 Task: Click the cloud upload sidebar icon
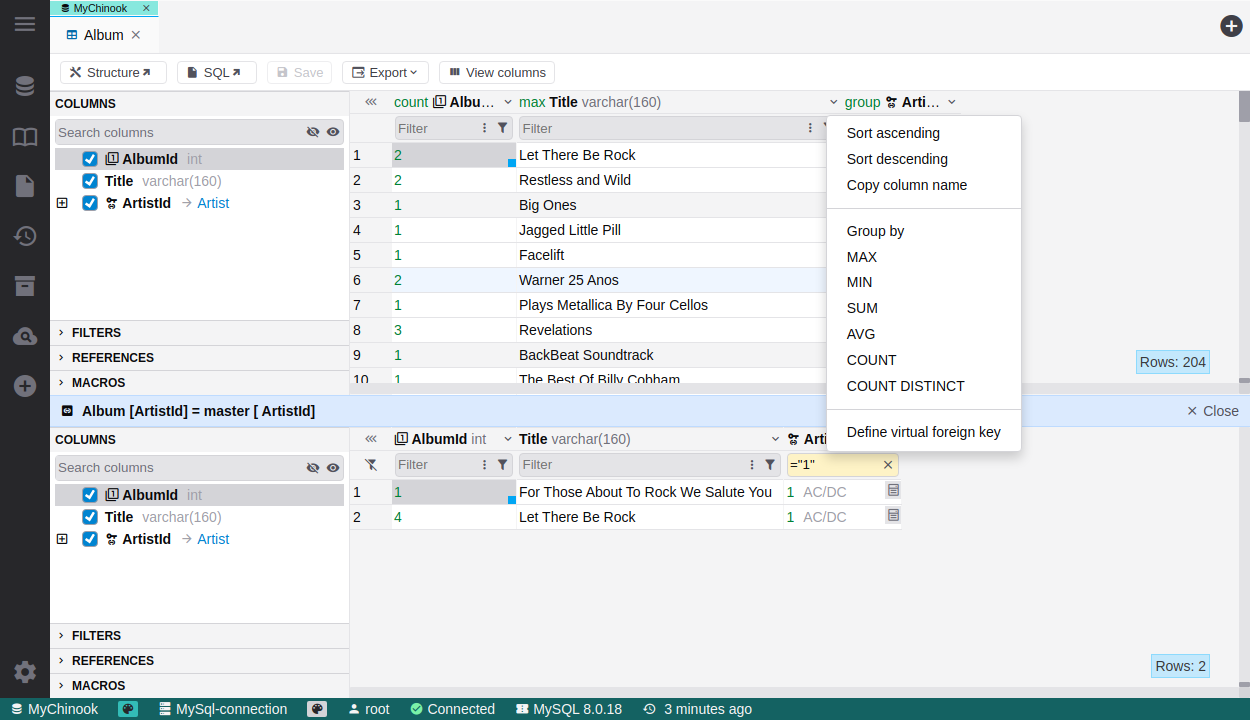[x=25, y=337]
